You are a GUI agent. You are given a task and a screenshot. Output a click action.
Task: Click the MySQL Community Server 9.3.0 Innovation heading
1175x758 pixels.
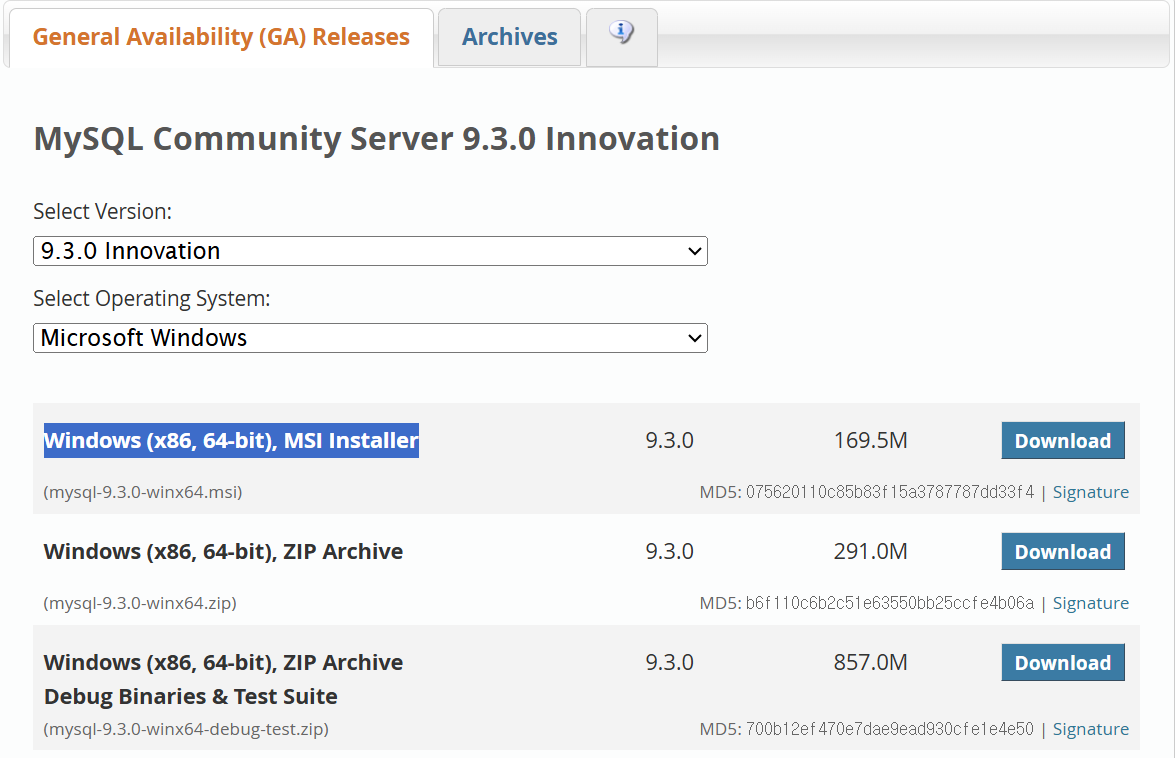(x=376, y=139)
